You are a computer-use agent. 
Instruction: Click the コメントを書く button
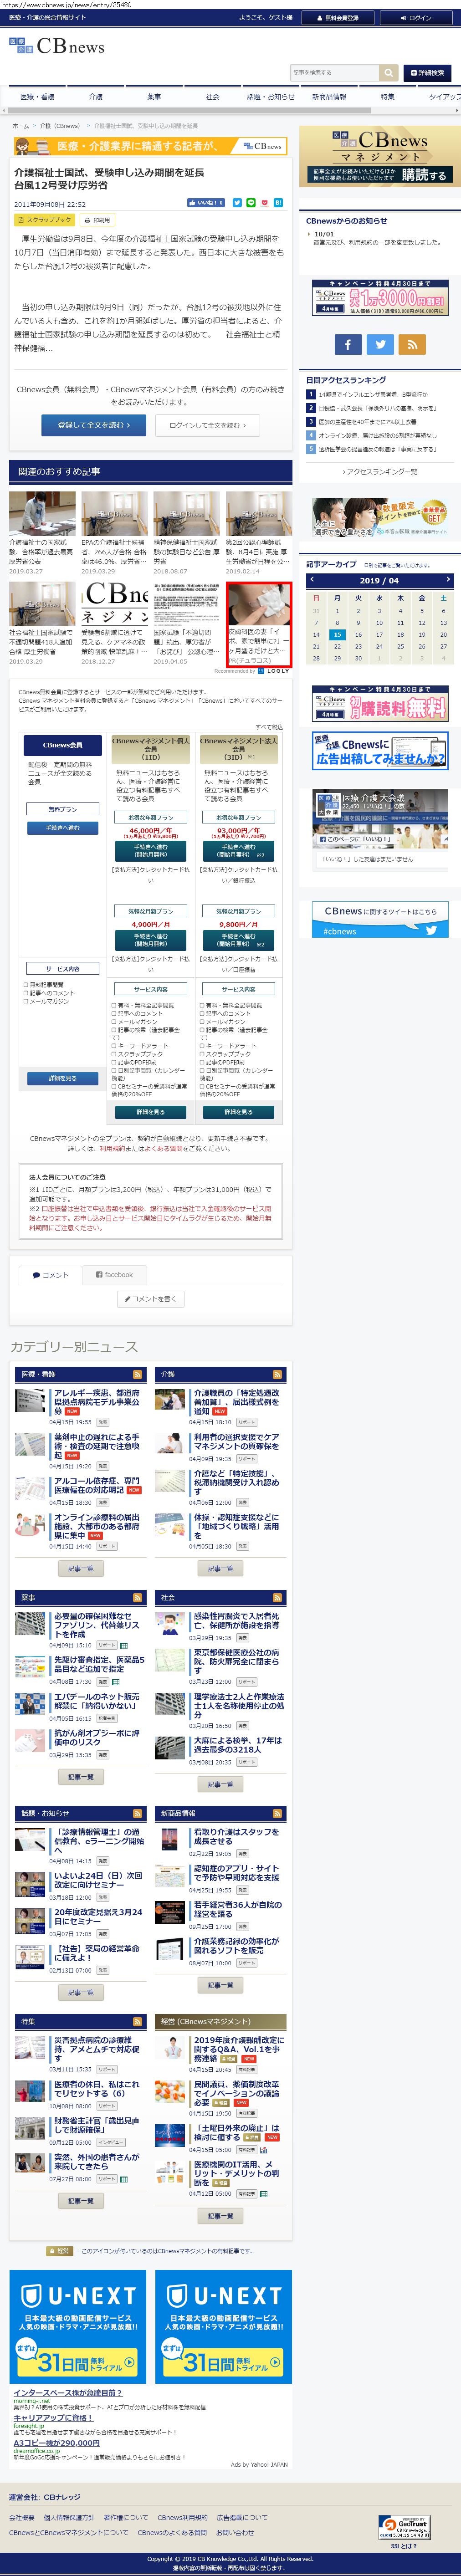coord(150,1299)
